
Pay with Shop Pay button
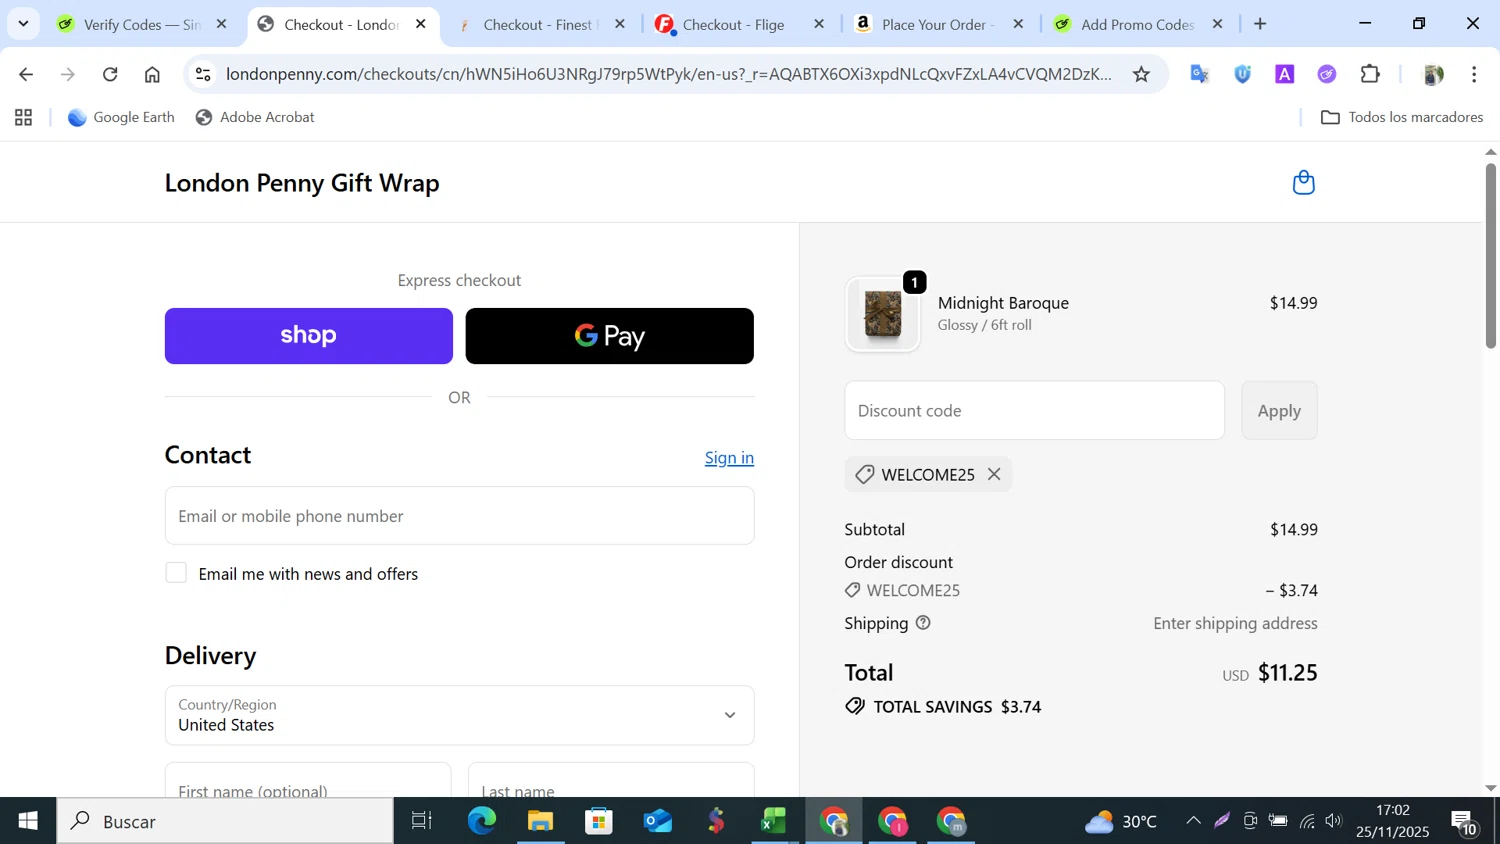click(308, 336)
